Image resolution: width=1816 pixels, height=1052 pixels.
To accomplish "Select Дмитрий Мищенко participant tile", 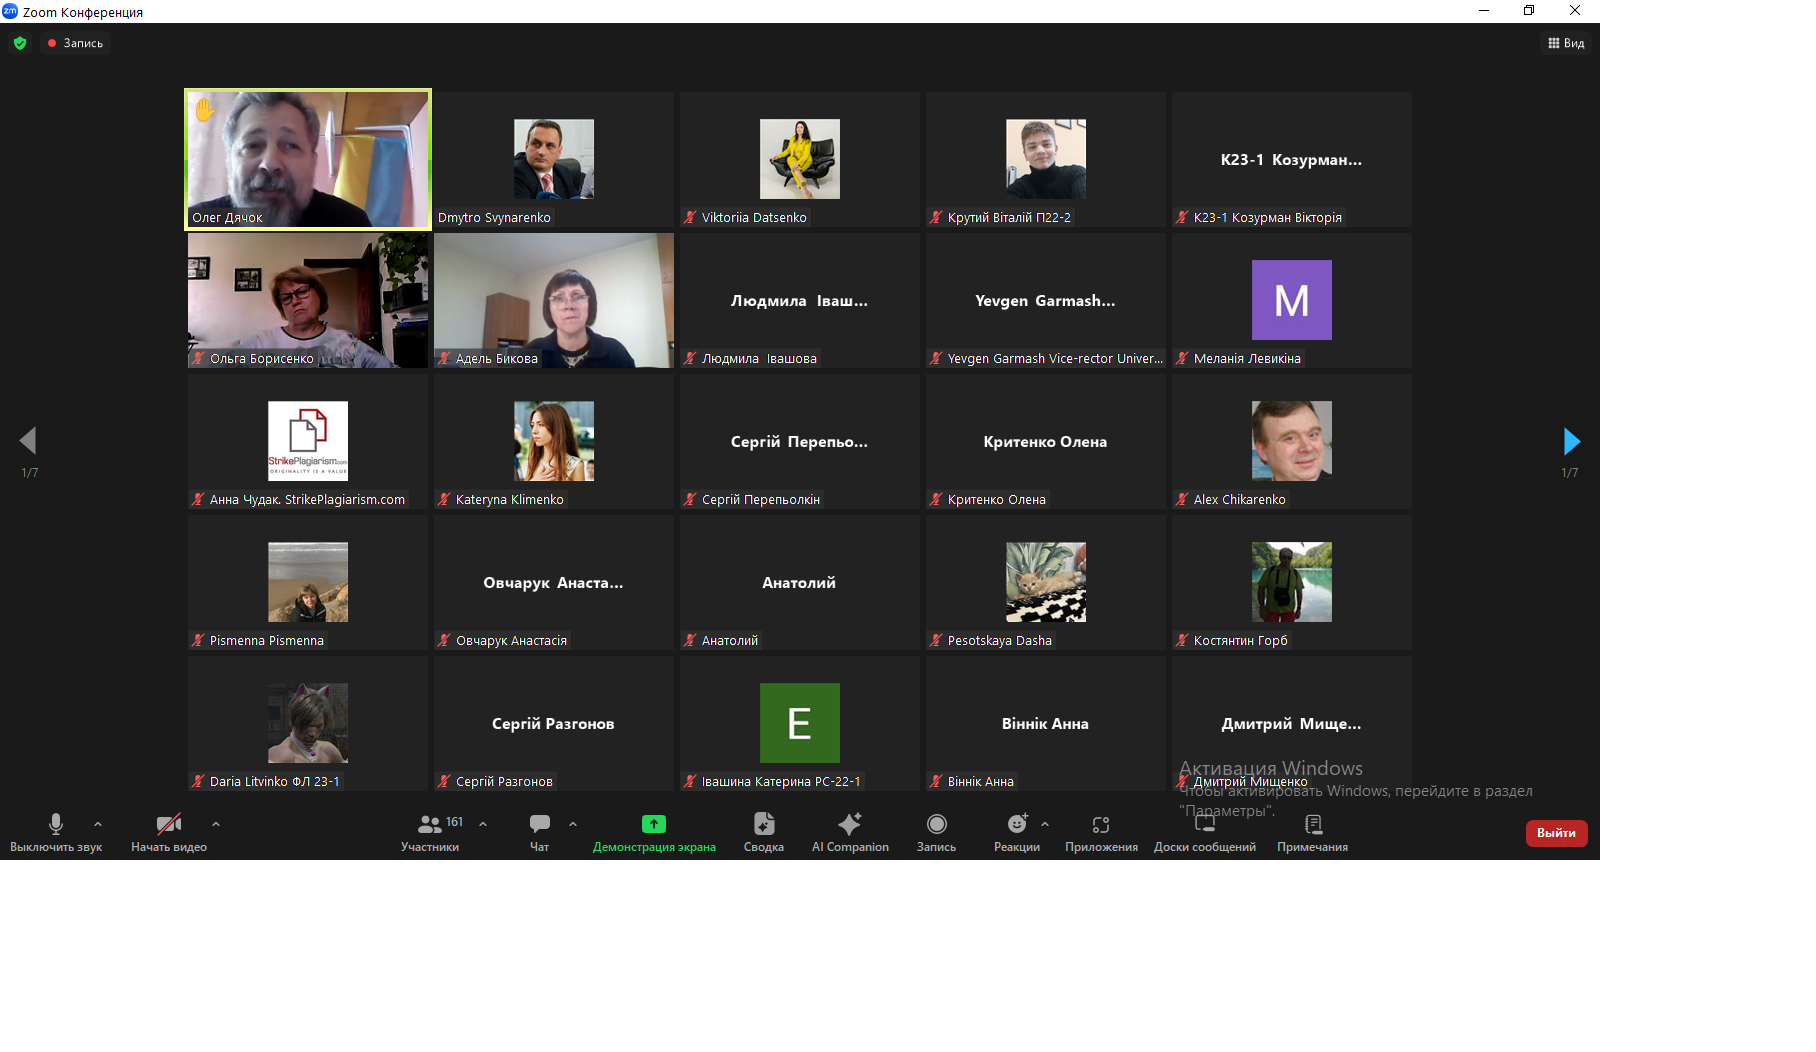I will pyautogui.click(x=1292, y=724).
